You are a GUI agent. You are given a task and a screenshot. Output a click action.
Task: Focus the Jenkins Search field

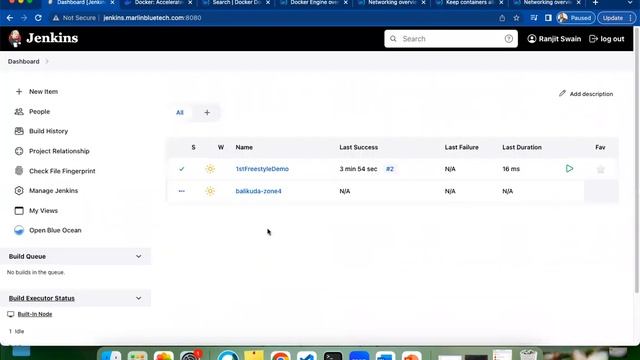pos(451,39)
